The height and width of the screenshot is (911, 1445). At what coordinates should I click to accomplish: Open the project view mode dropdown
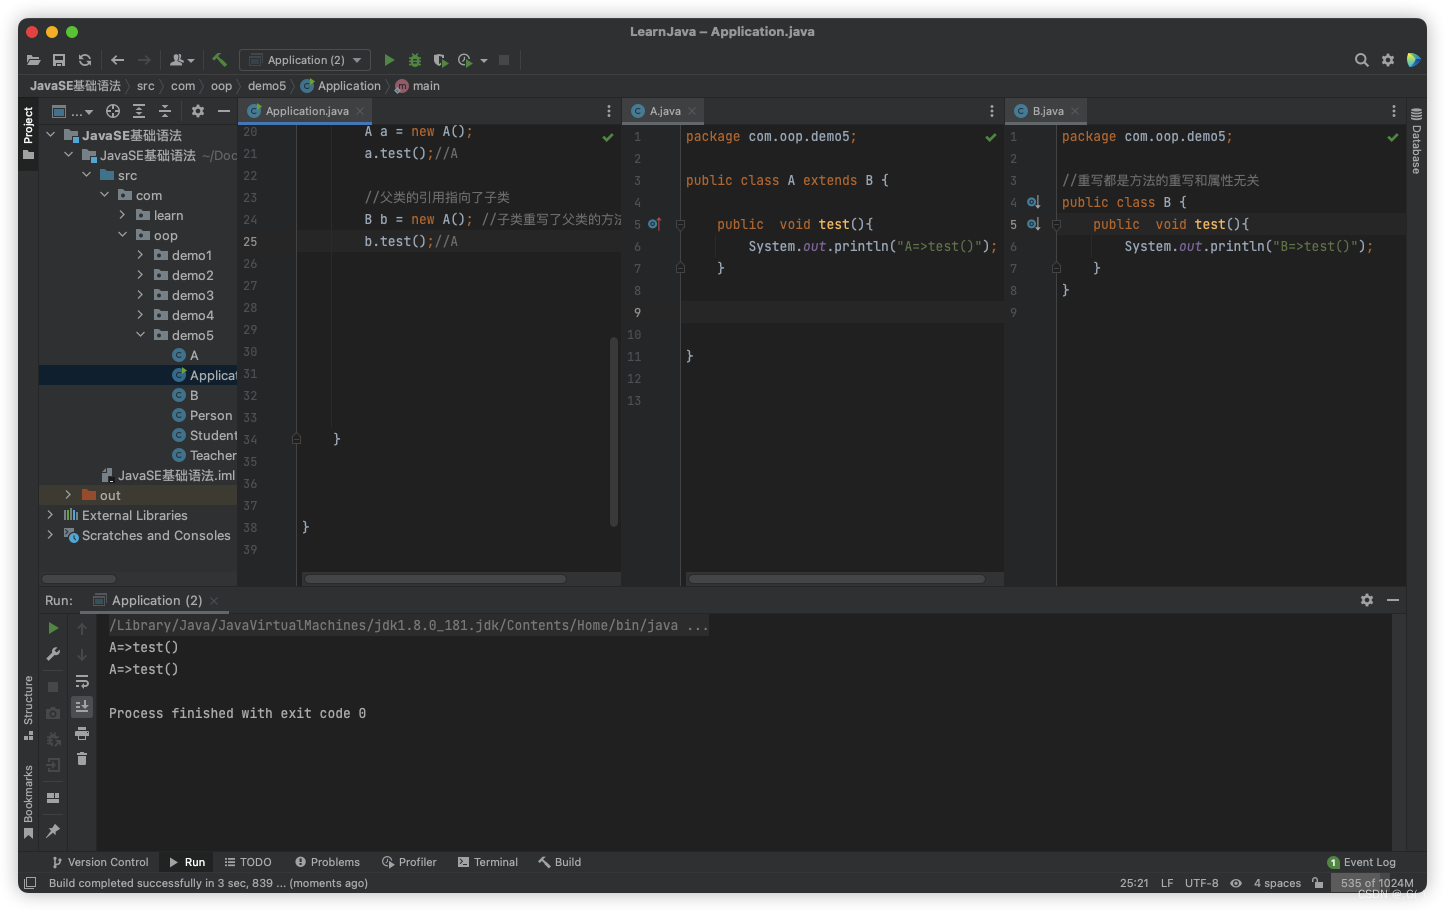pyautogui.click(x=72, y=111)
